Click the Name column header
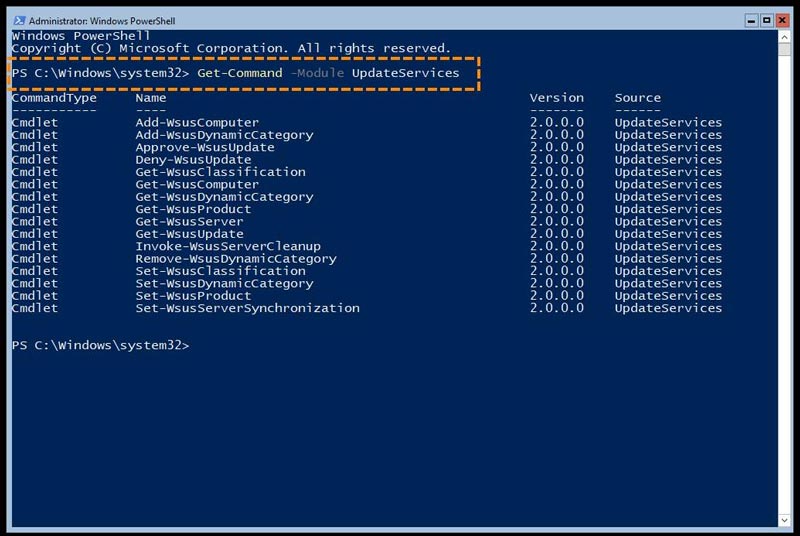 151,98
